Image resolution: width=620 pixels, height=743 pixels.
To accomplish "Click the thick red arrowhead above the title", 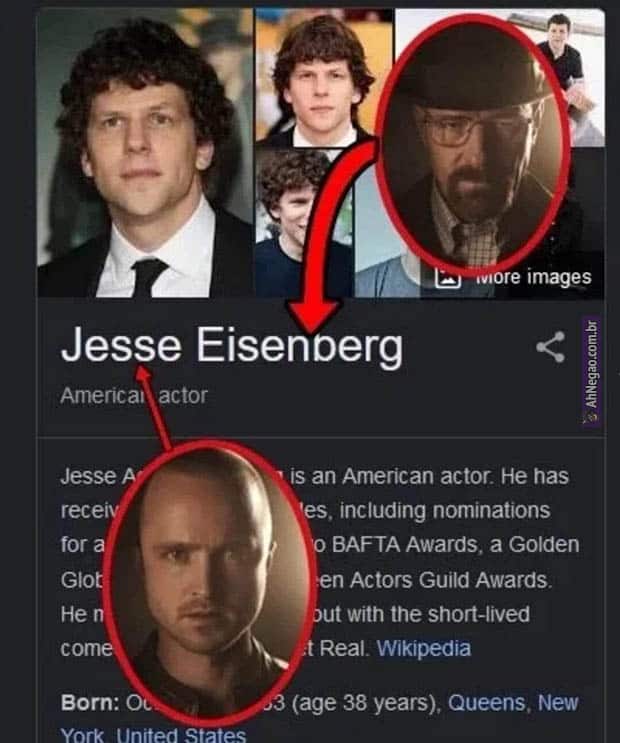I will (x=312, y=316).
